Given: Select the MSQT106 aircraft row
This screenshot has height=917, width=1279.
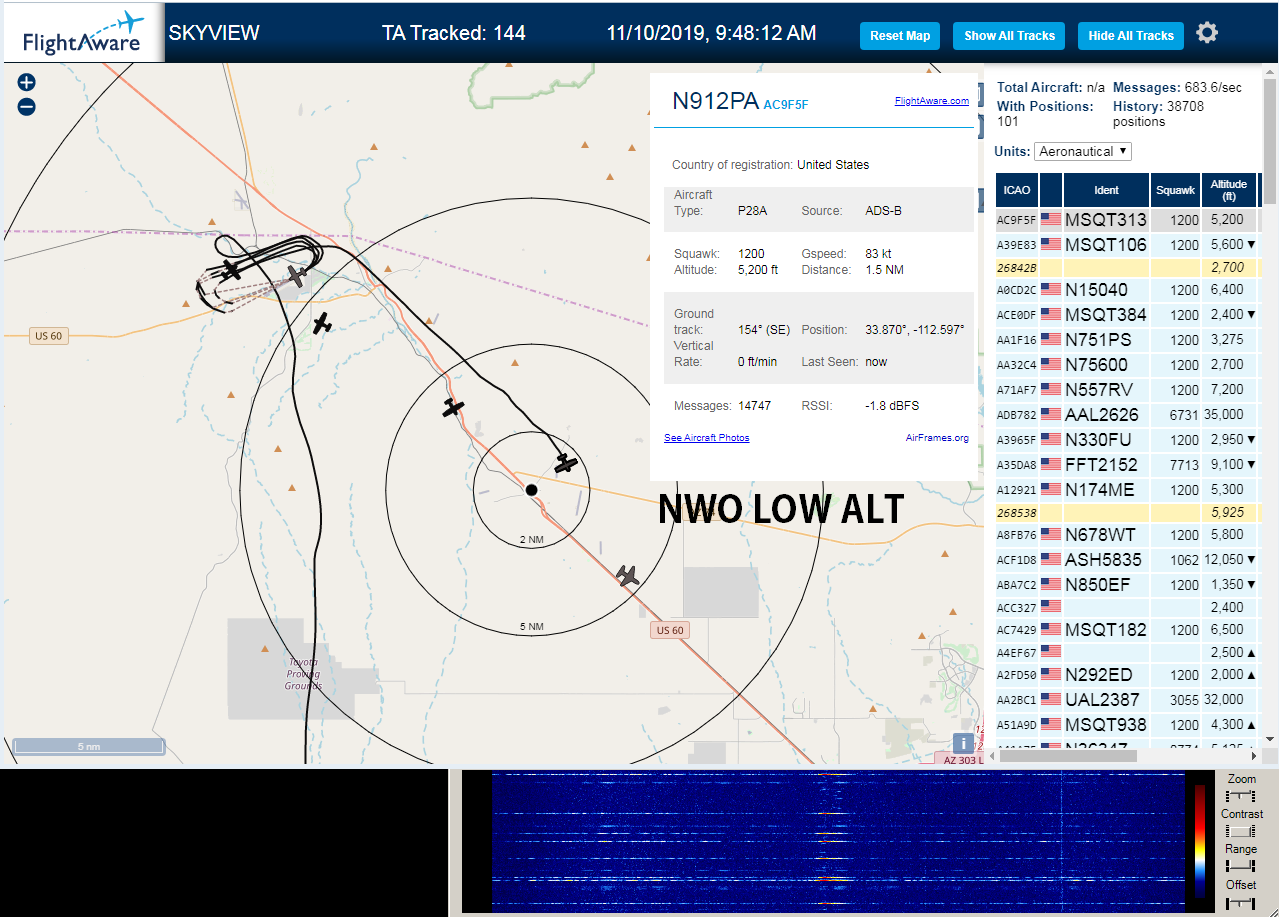Looking at the screenshot, I should click(x=1128, y=244).
